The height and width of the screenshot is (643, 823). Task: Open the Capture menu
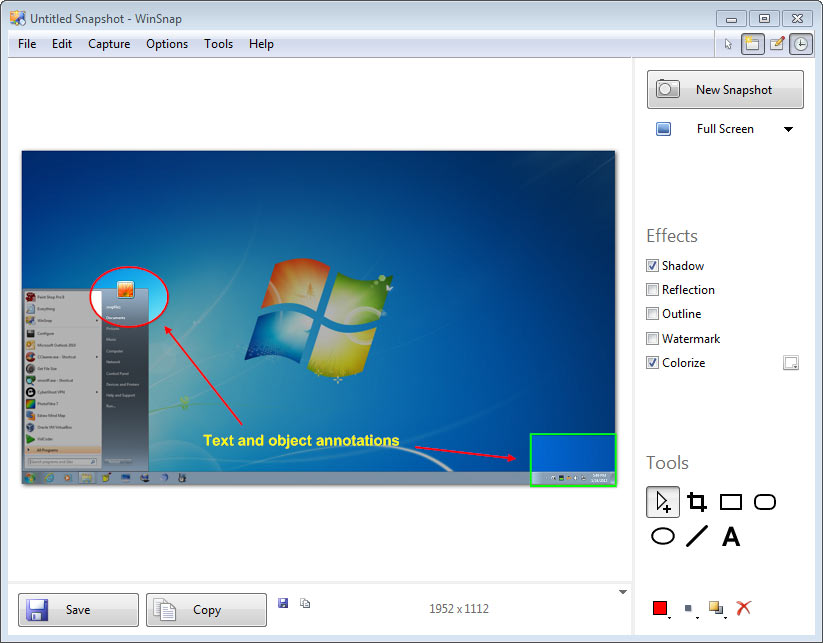(109, 44)
